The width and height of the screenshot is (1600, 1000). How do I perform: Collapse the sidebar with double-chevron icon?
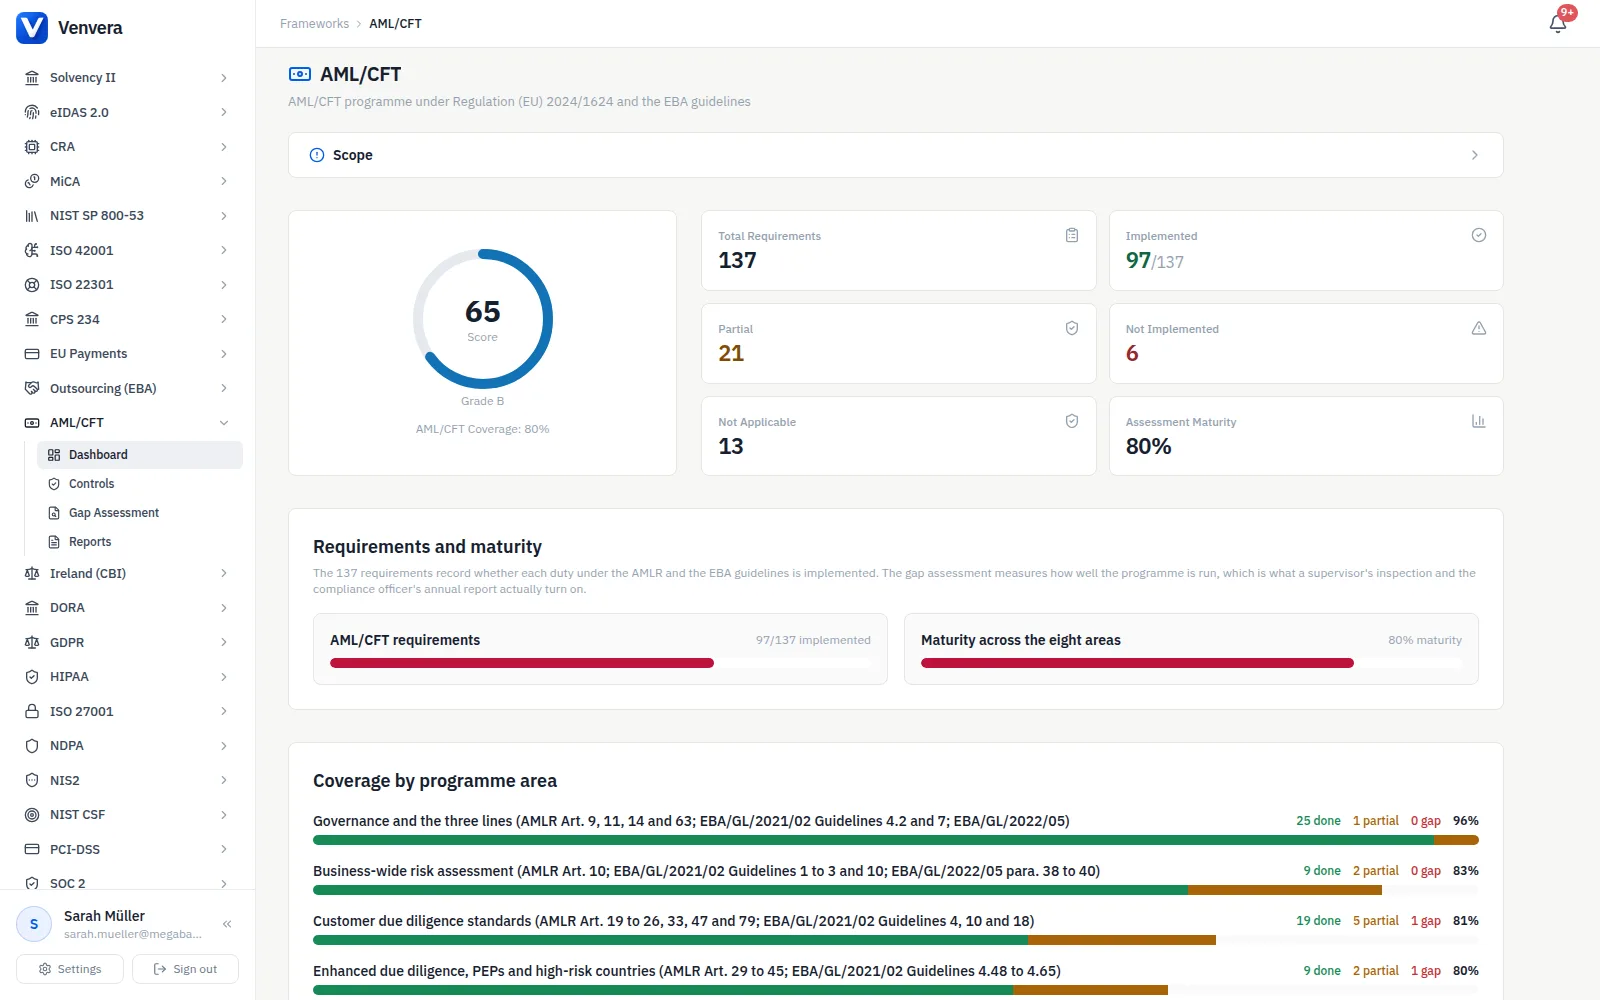[x=227, y=924]
